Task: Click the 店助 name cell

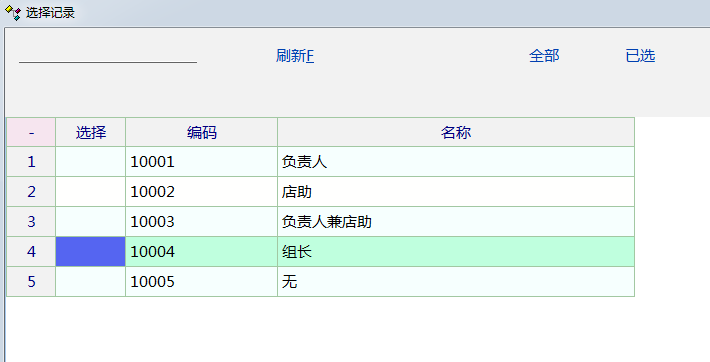Action: 456,192
